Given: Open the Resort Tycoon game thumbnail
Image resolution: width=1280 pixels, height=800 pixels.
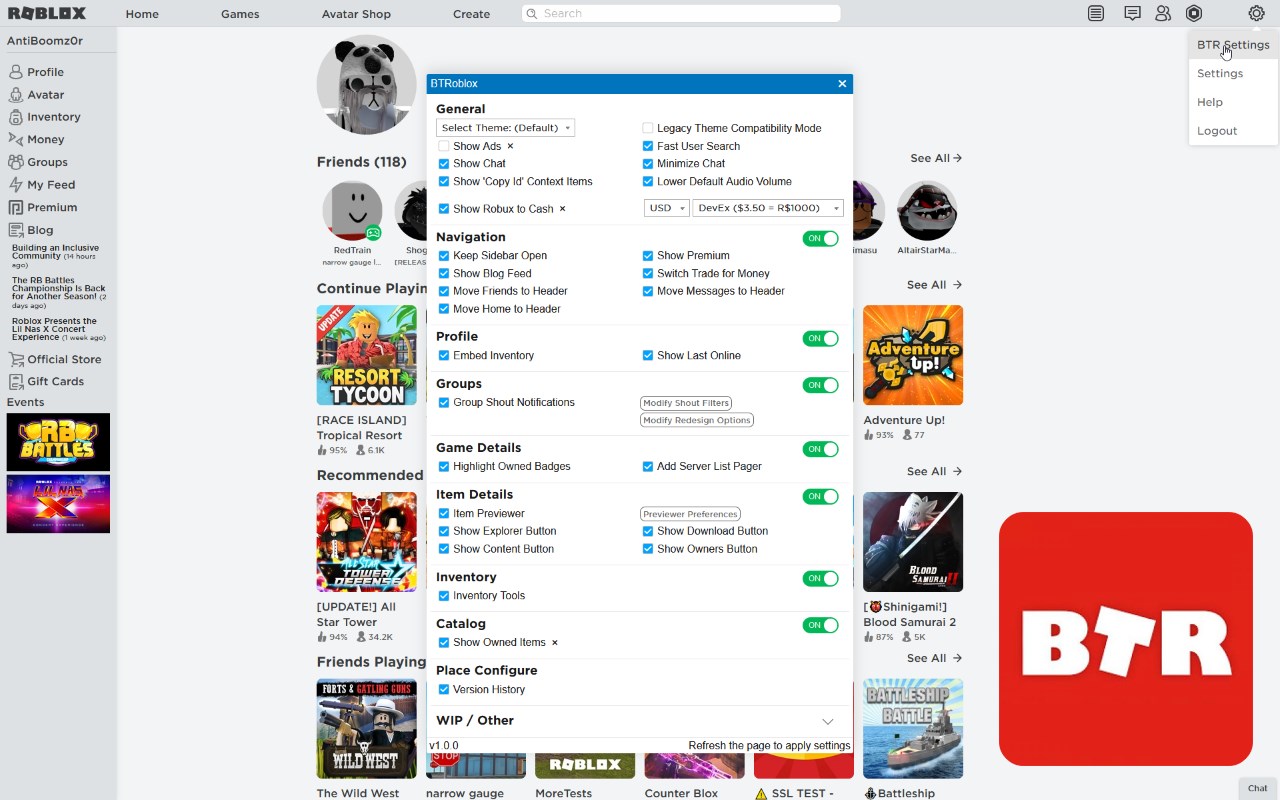Looking at the screenshot, I should (366, 355).
